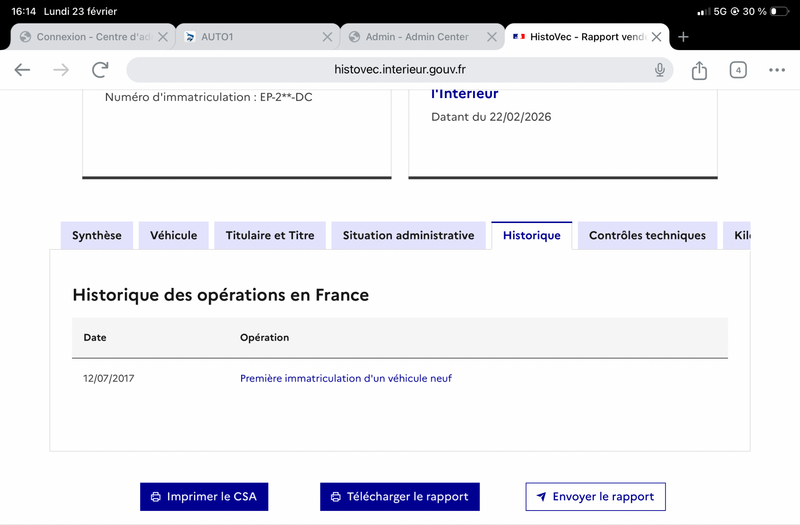This screenshot has height=525, width=800.
Task: Tap the 16:14 clock in status bar
Action: 23,11
